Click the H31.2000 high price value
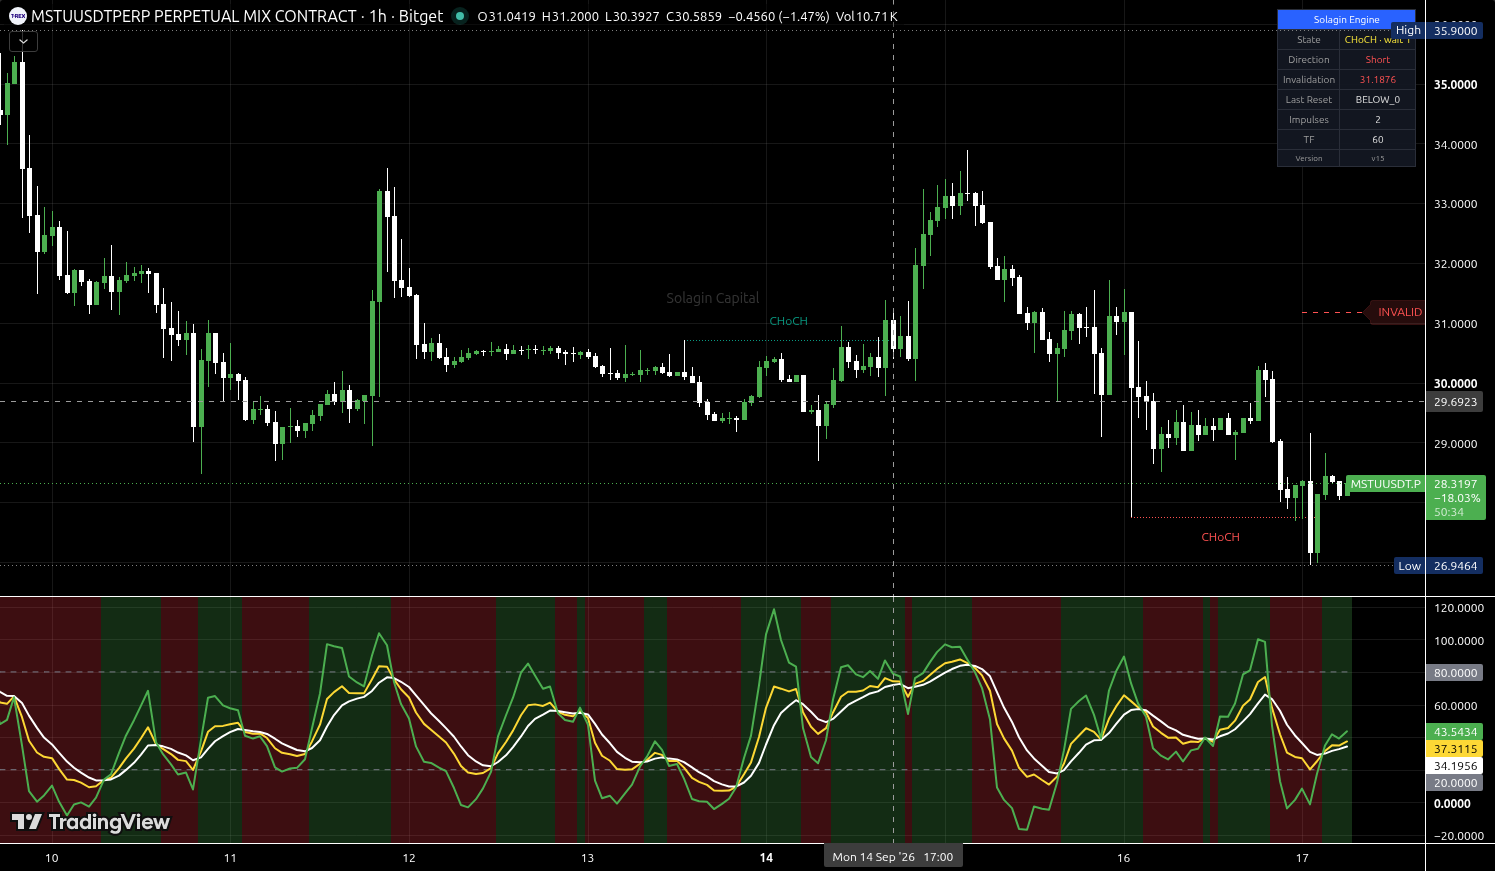Viewport: 1495px width, 871px height. point(570,16)
